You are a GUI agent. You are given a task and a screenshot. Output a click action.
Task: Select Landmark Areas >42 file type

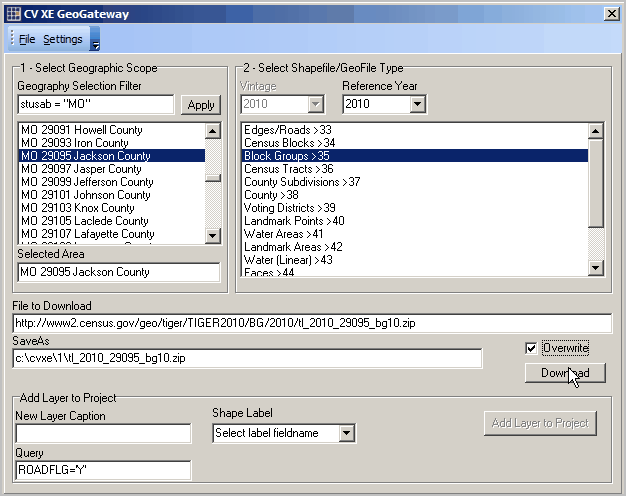click(x=415, y=247)
